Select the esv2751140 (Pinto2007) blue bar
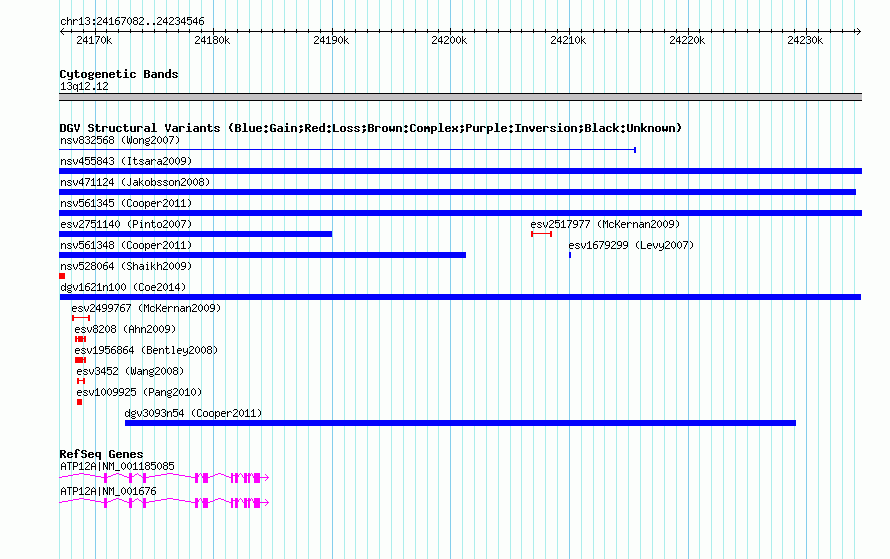The image size is (890, 559). [196, 234]
